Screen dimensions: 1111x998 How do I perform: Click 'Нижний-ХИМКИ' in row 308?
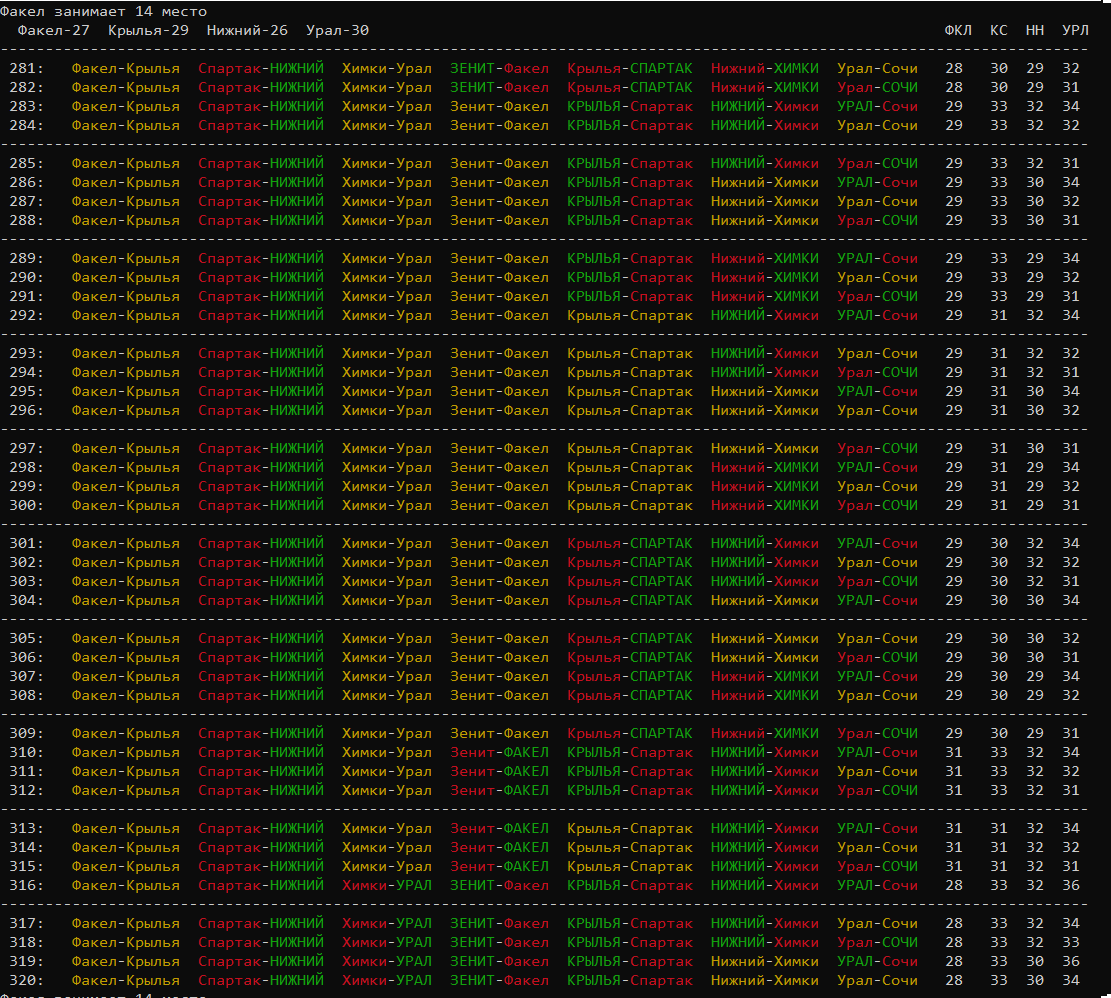[765, 696]
